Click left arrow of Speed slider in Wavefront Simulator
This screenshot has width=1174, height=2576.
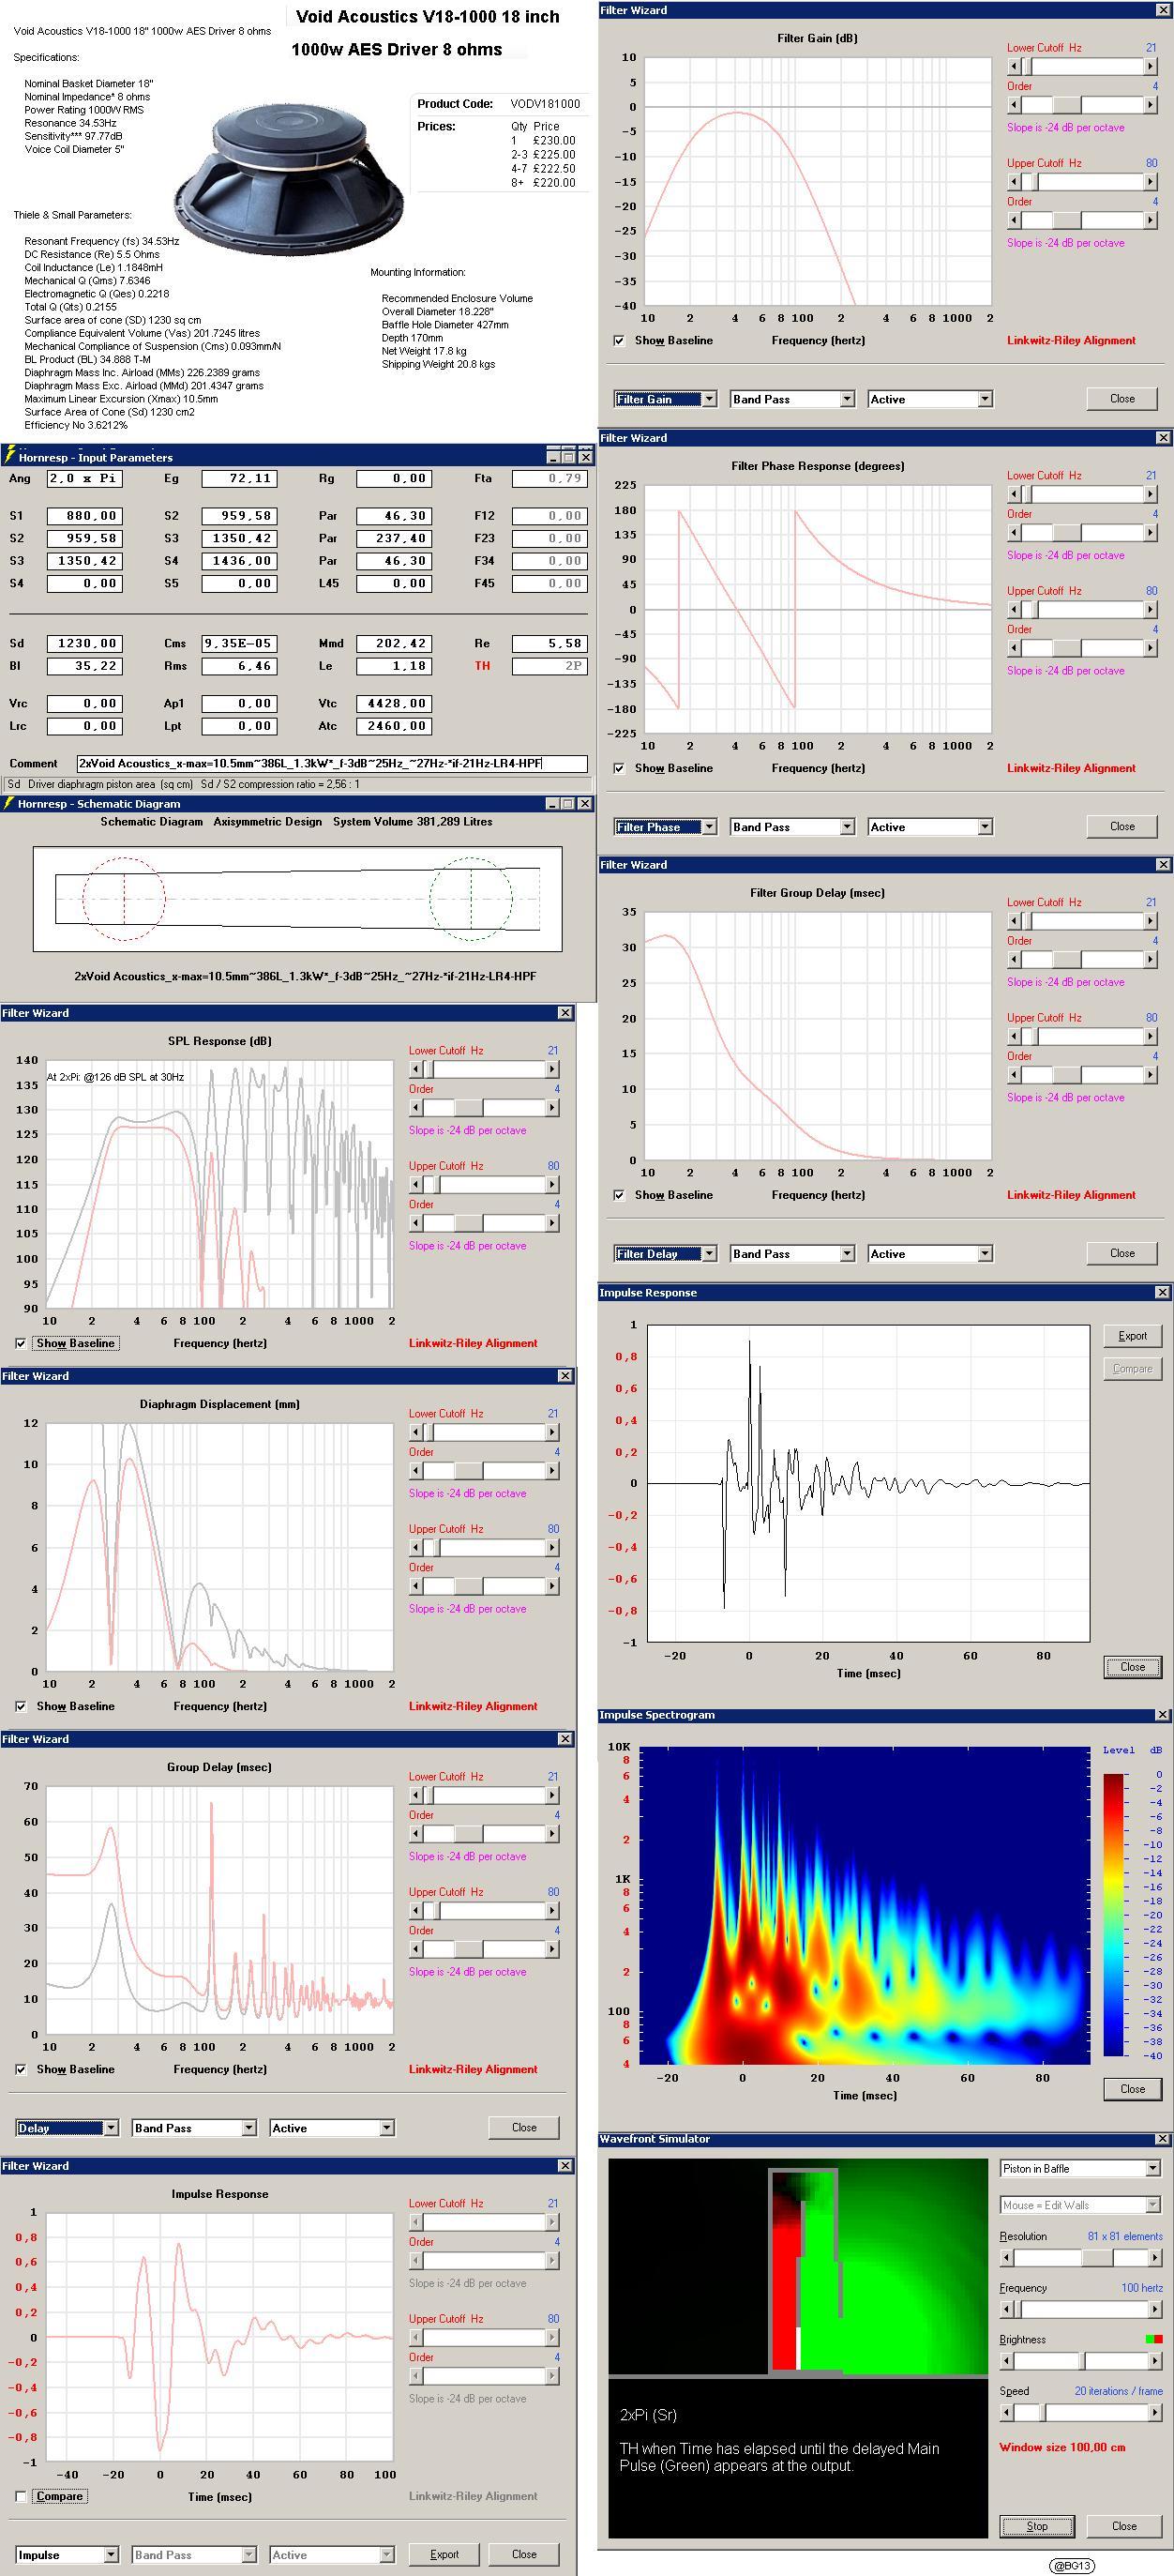pos(1006,2413)
